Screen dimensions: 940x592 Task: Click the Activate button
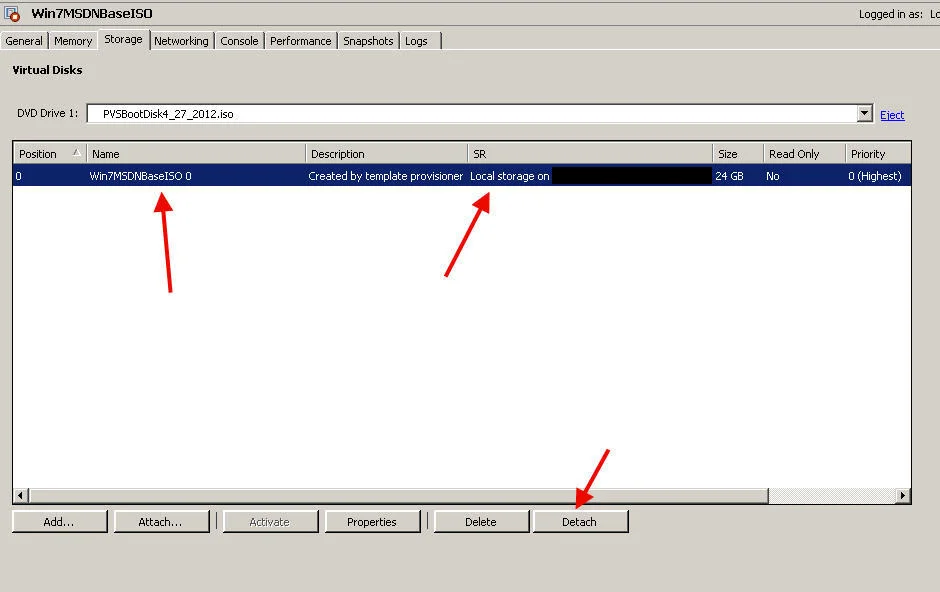(x=270, y=521)
